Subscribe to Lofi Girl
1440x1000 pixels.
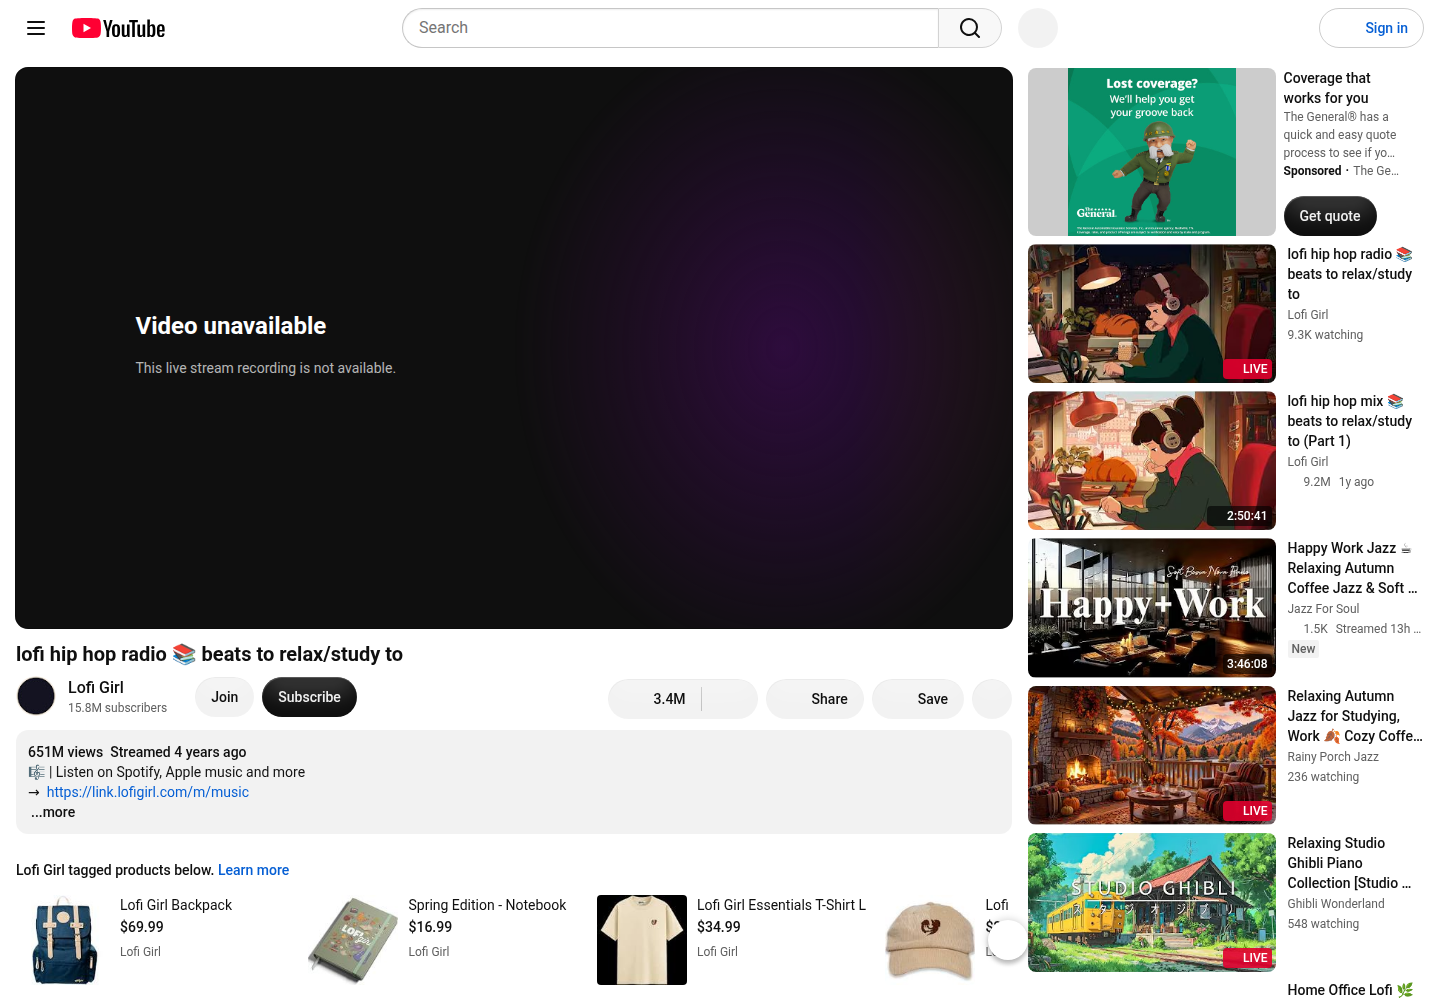click(309, 697)
